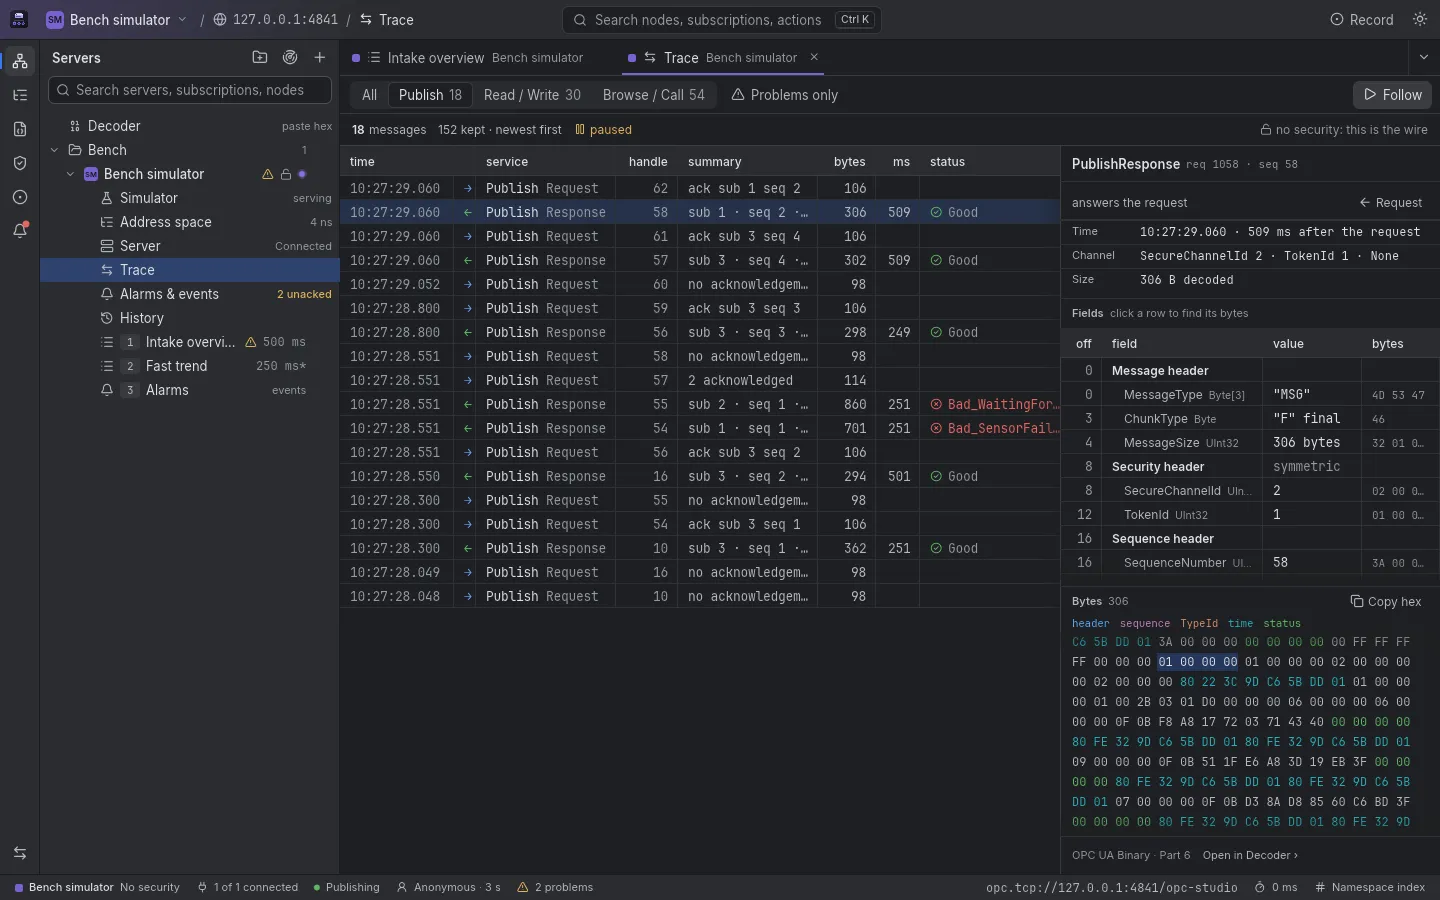
Task: Open in Decoder link
Action: click(x=1250, y=855)
